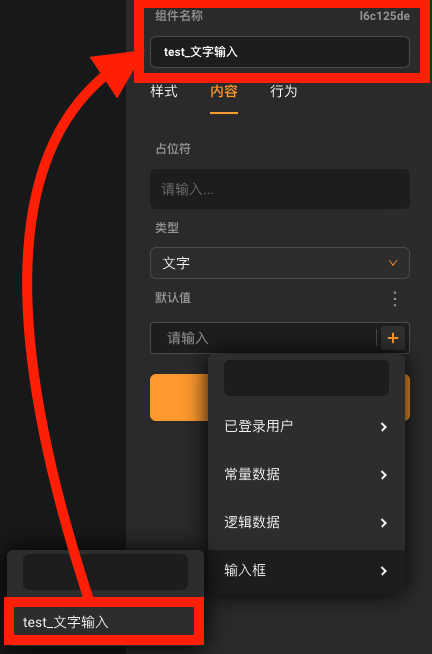Focus the 默认值 text input field
Screen dimensions: 432x654
[x=263, y=338]
